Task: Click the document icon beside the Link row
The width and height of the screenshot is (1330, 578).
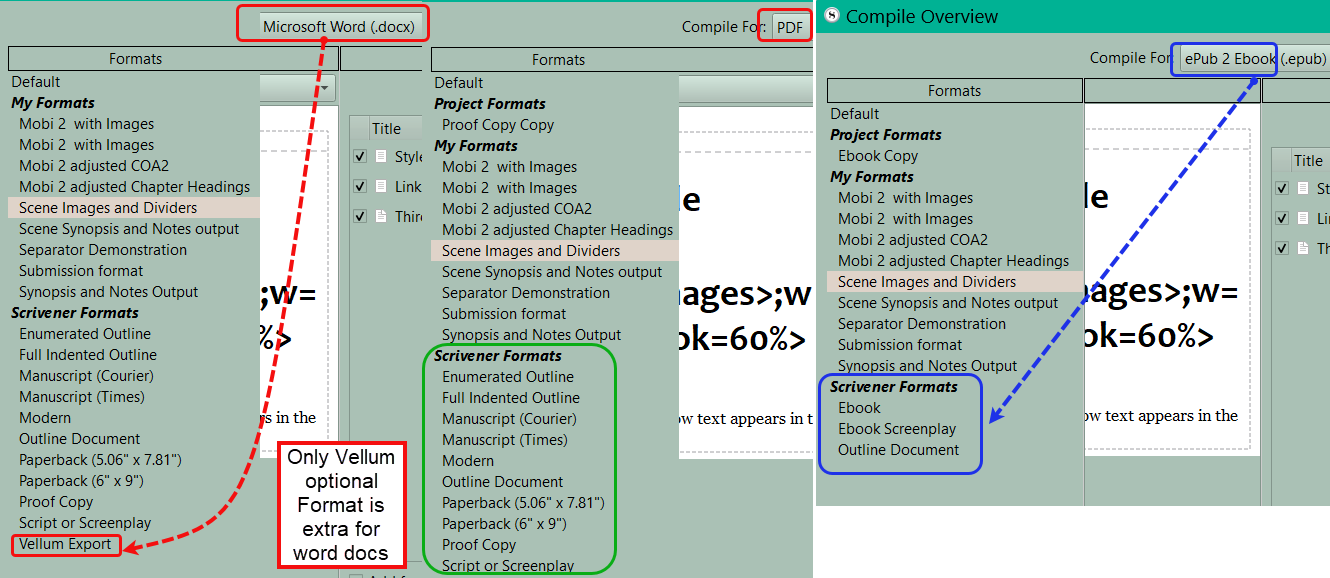Action: tap(381, 186)
